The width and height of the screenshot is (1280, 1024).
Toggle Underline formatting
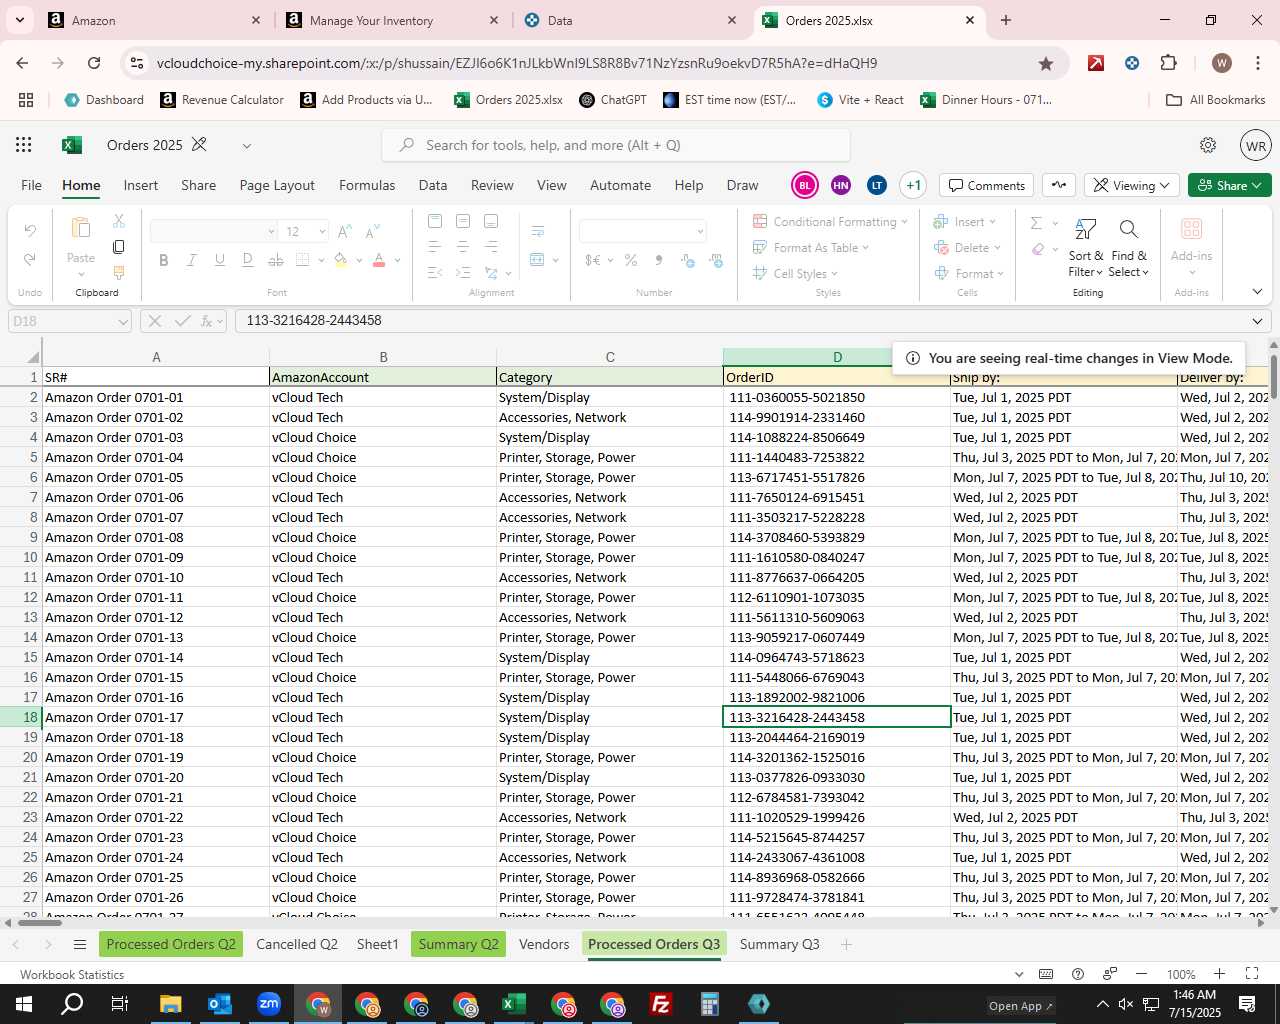[x=219, y=260]
